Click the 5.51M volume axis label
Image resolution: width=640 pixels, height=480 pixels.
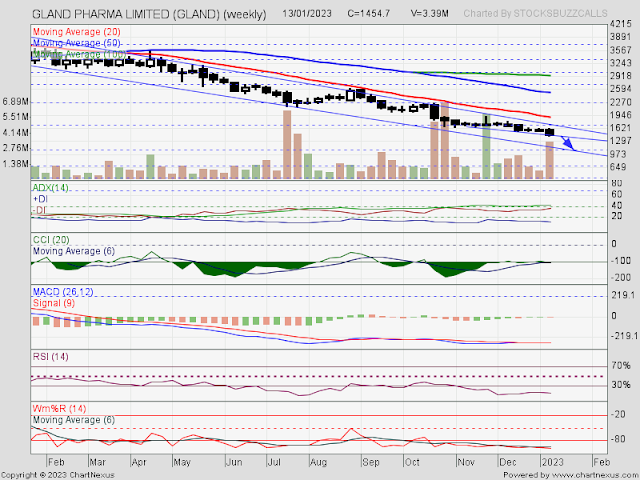(16, 117)
